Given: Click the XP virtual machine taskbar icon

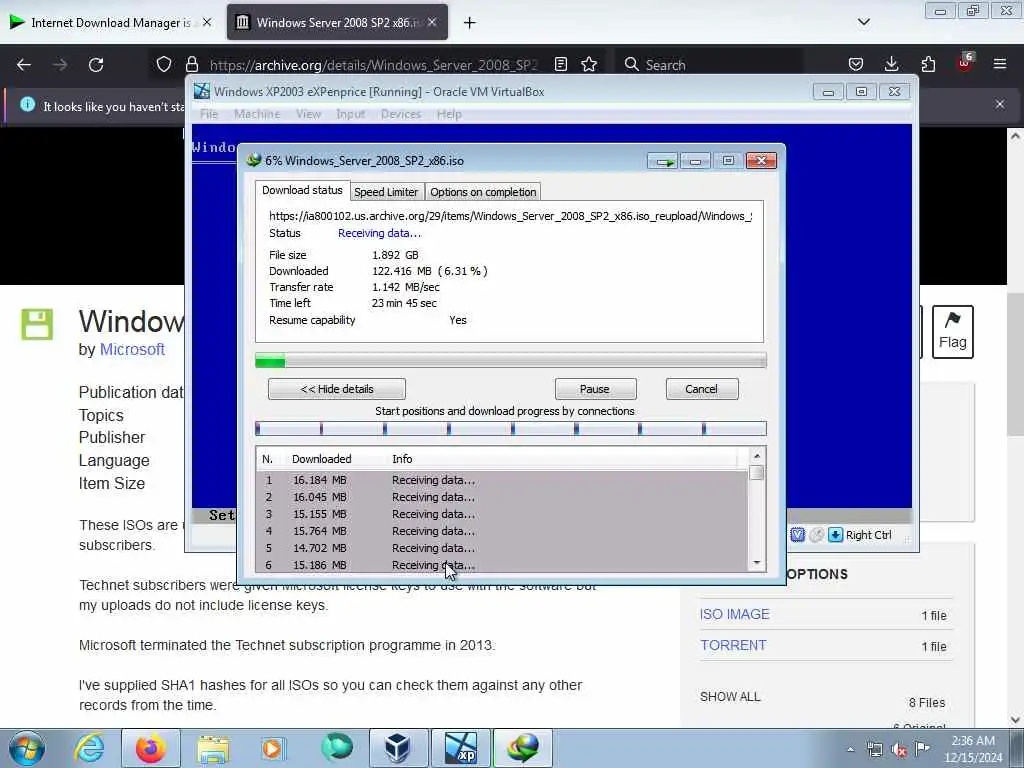Looking at the screenshot, I should pos(460,748).
